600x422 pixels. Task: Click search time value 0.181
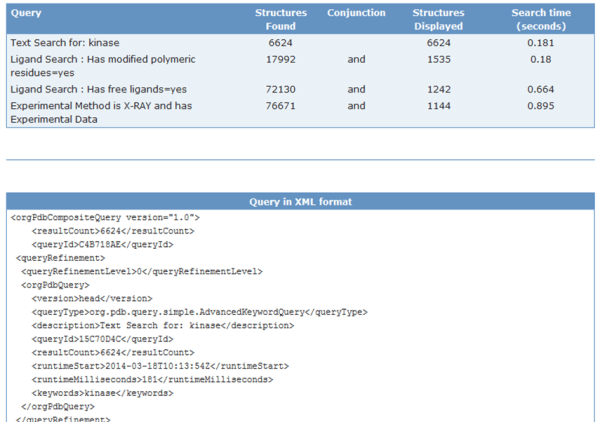pyautogui.click(x=541, y=43)
